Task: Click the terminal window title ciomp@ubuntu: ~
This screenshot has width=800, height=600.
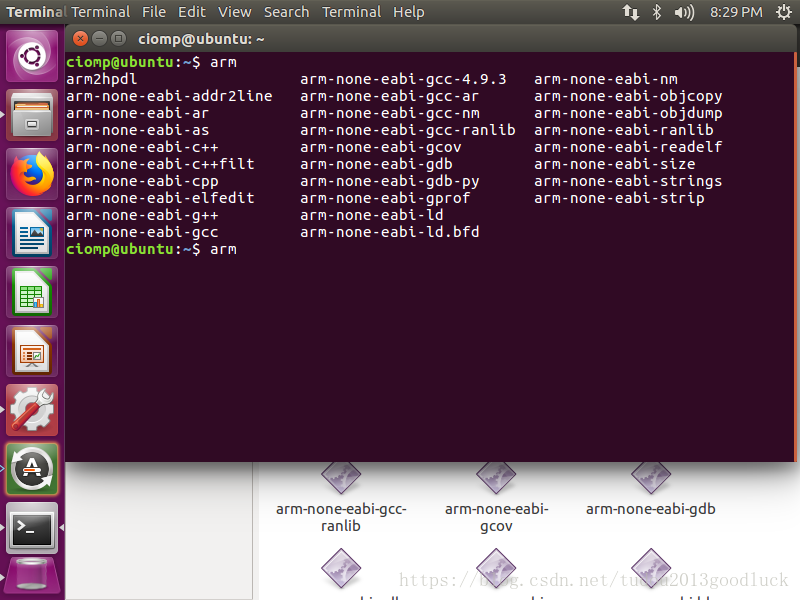Action: [x=201, y=39]
